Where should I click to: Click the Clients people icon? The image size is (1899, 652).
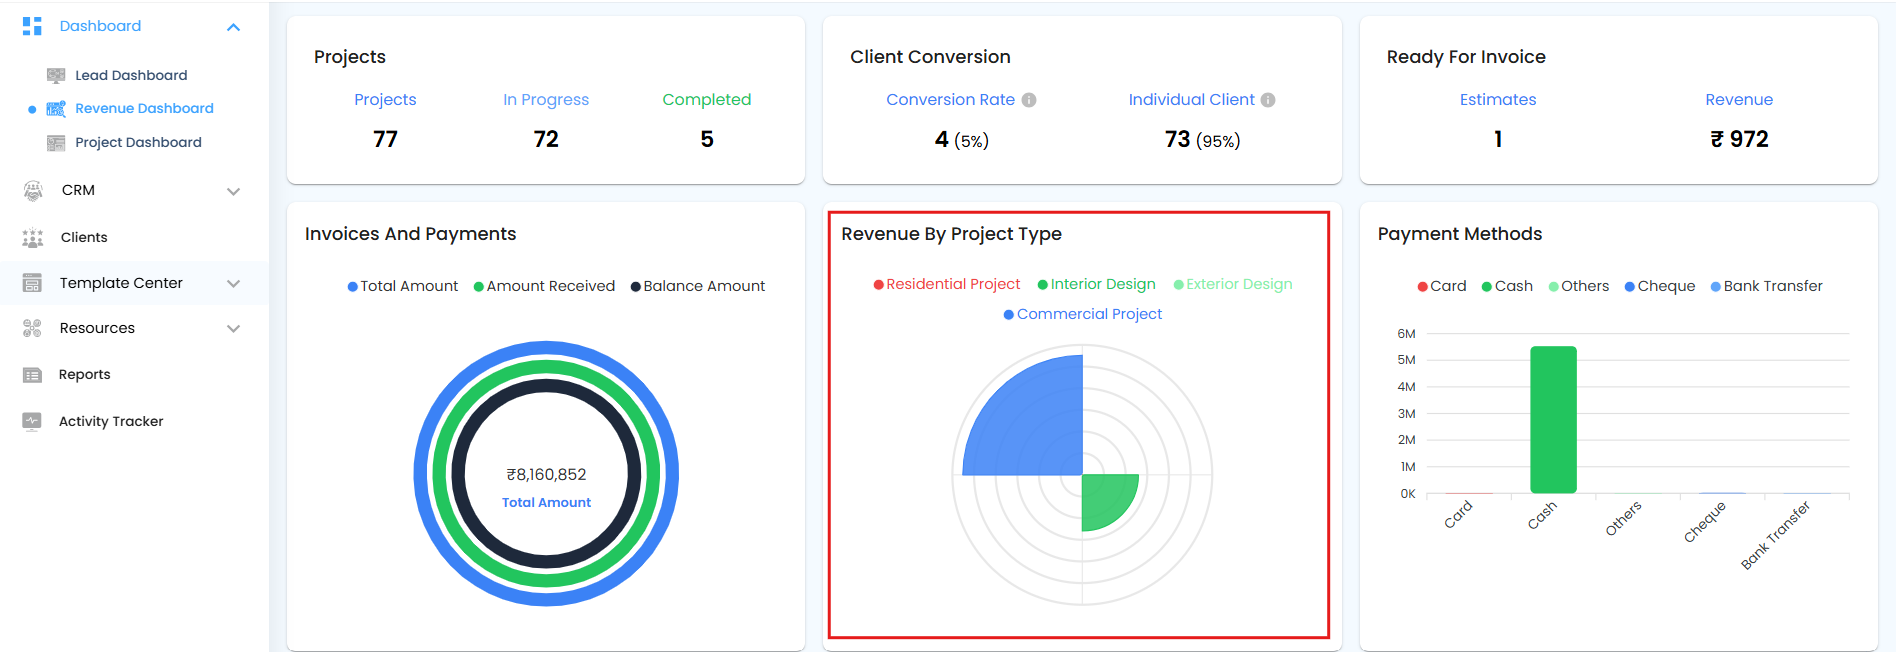[x=33, y=238]
